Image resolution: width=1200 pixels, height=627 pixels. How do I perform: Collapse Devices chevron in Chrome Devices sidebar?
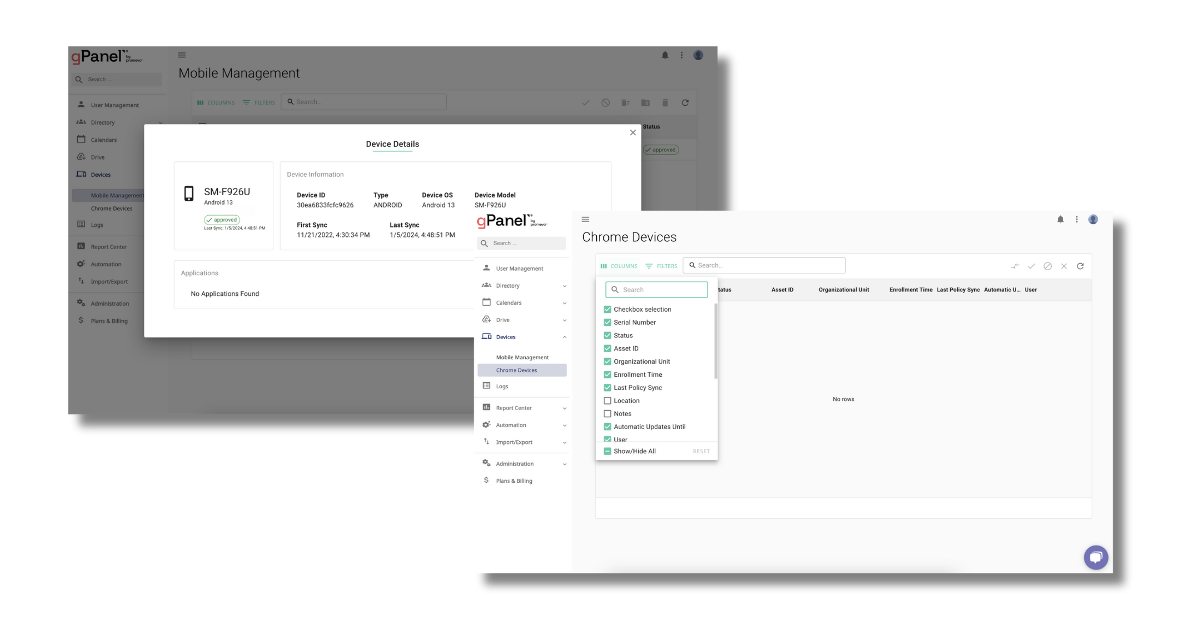click(564, 337)
